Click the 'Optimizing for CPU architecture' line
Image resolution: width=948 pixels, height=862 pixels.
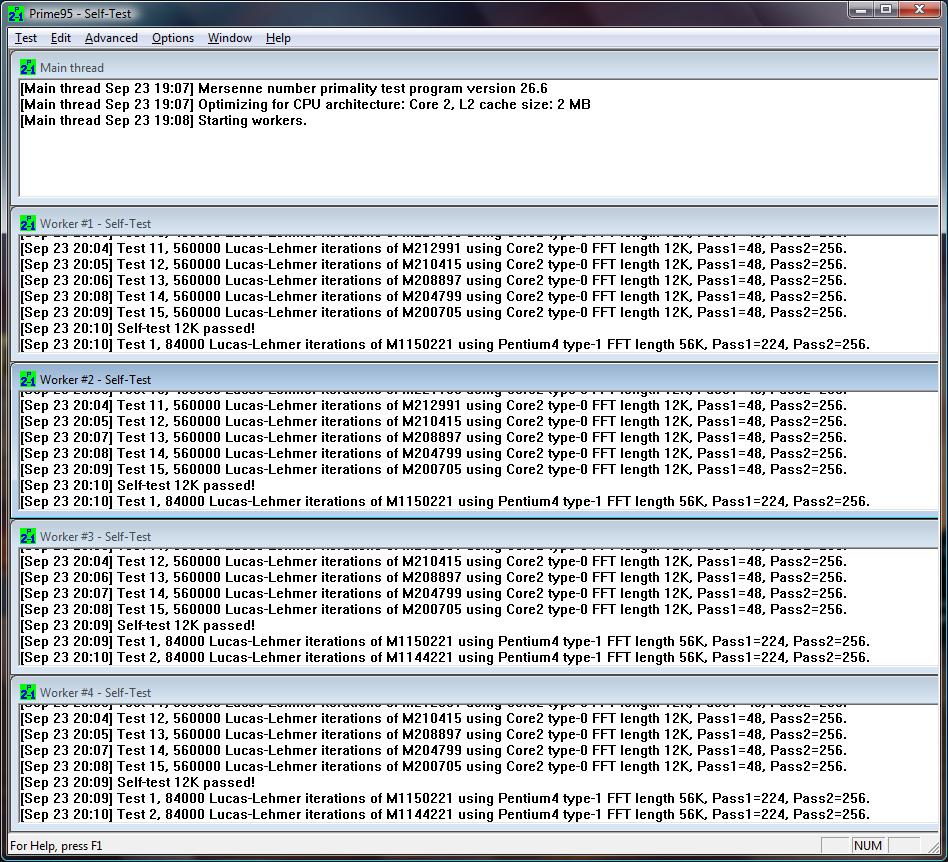305,104
